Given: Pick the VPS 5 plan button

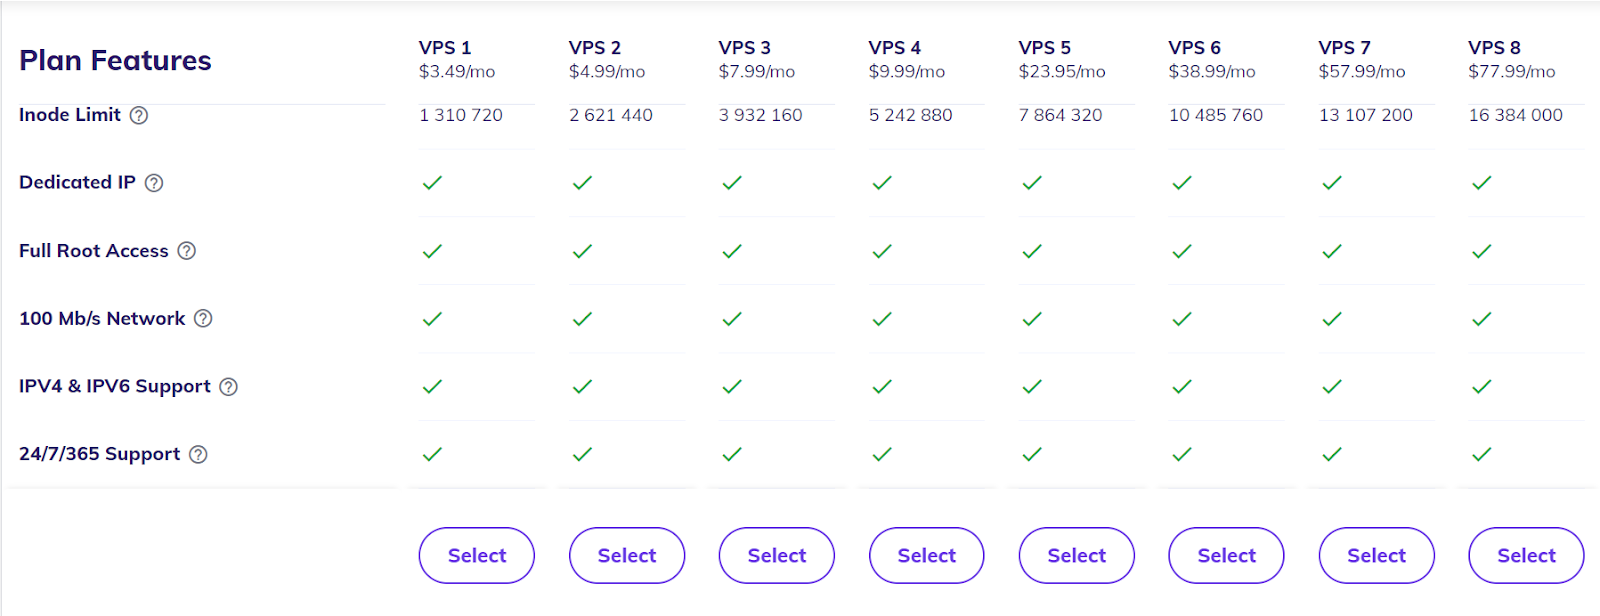Looking at the screenshot, I should [1077, 555].
